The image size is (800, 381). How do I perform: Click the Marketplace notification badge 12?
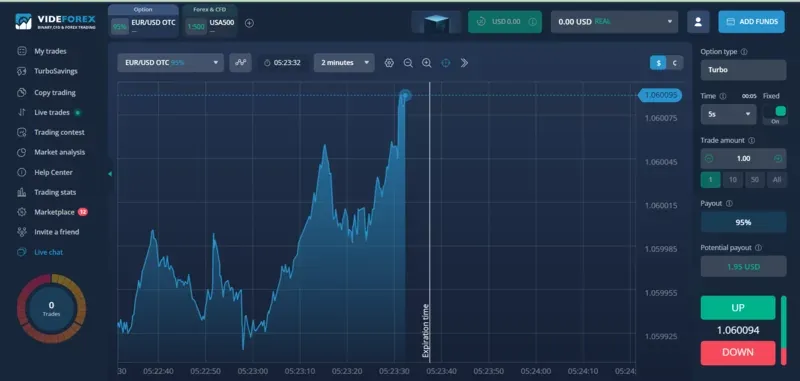[83, 212]
